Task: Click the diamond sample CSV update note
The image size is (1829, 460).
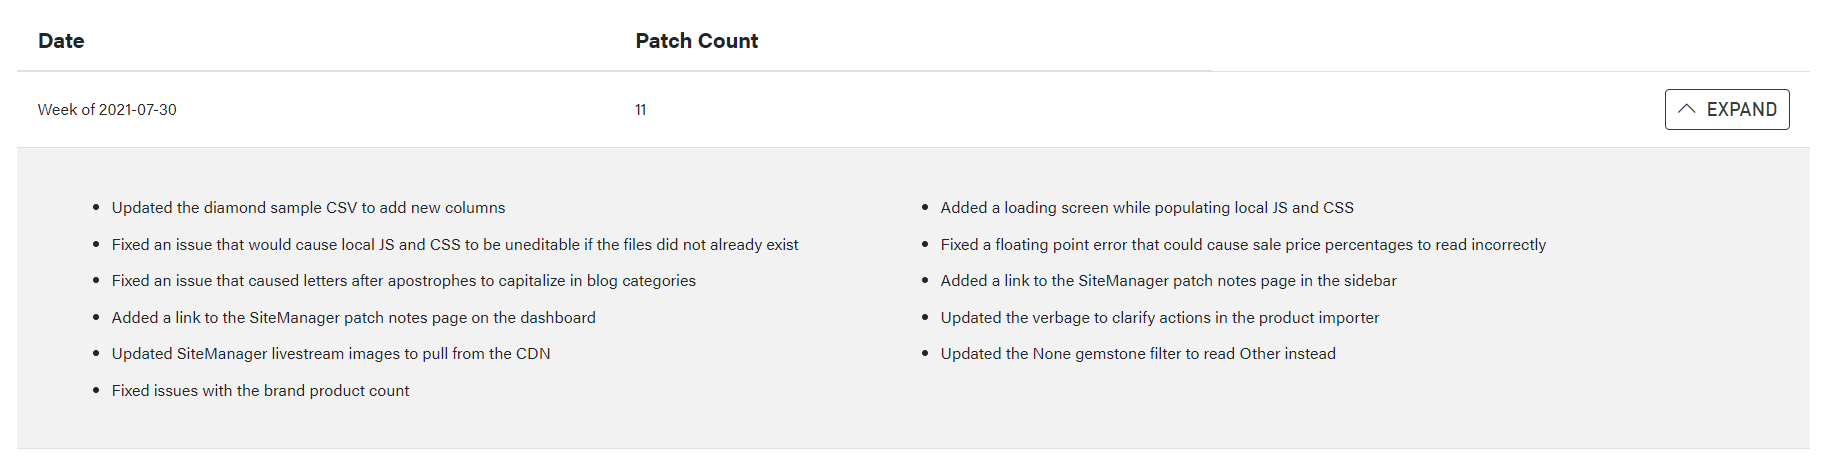Action: tap(308, 208)
